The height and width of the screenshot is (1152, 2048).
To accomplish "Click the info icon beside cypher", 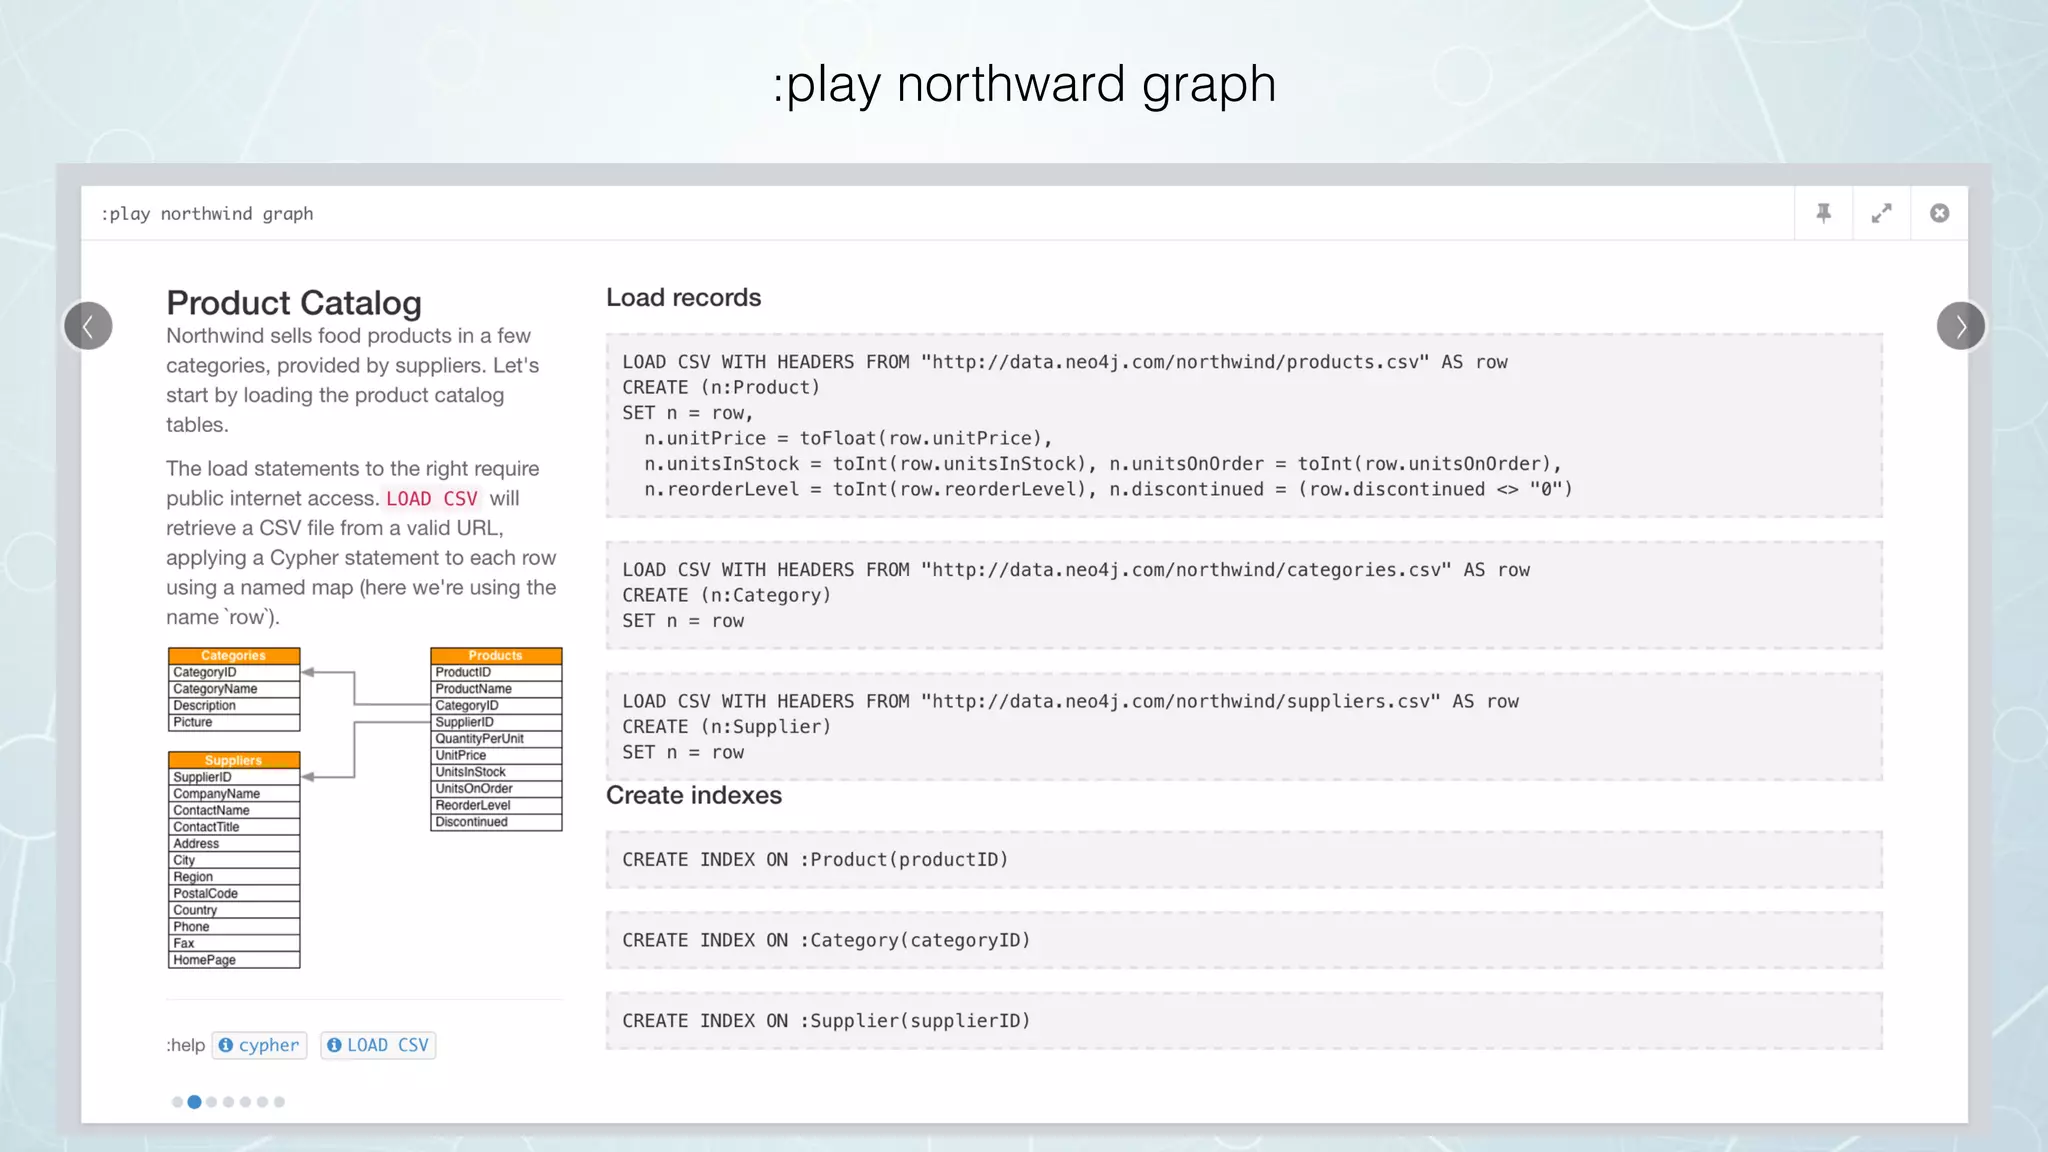I will tap(226, 1045).
